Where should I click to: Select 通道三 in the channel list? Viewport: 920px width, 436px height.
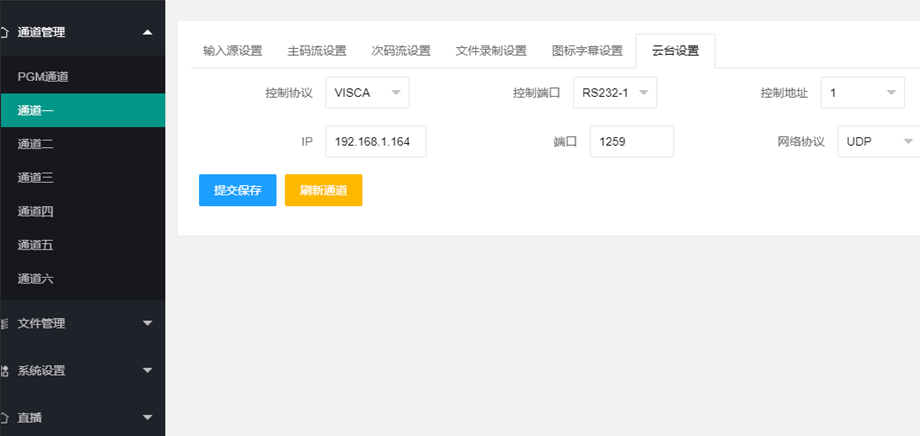tap(35, 178)
